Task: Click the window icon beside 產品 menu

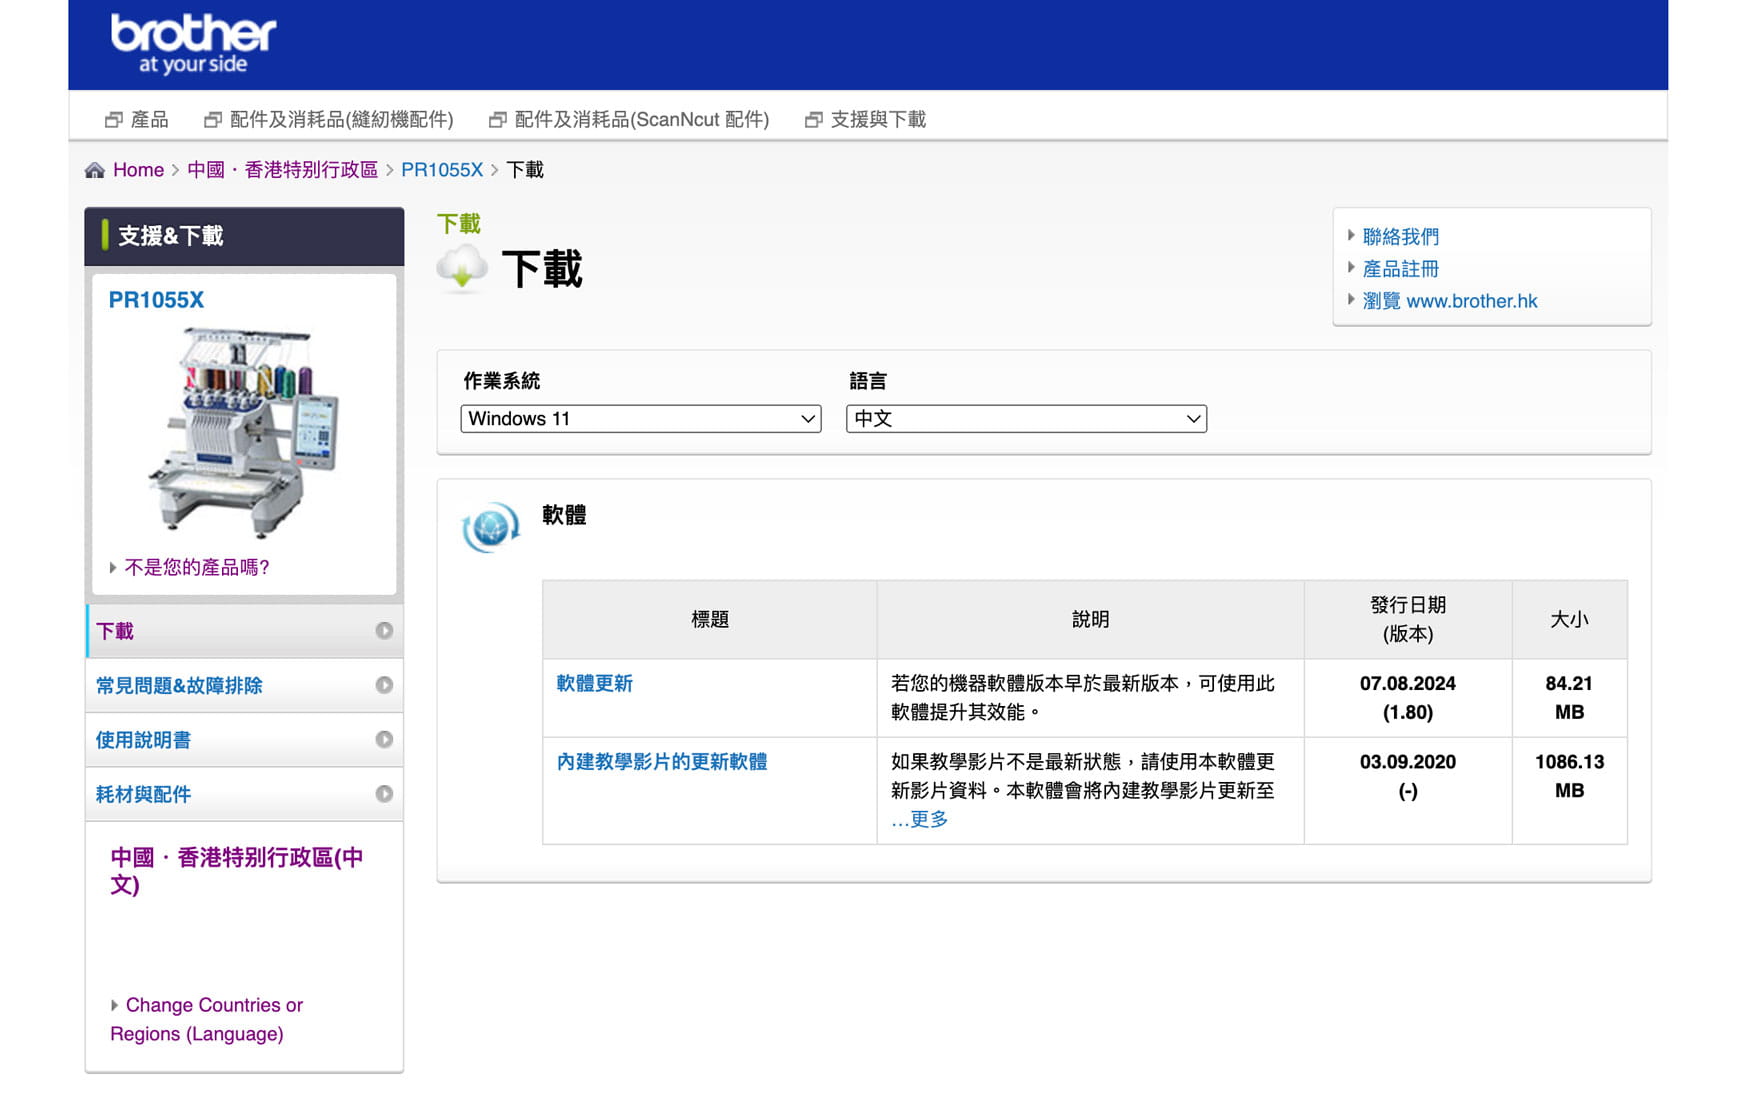Action: (x=114, y=120)
